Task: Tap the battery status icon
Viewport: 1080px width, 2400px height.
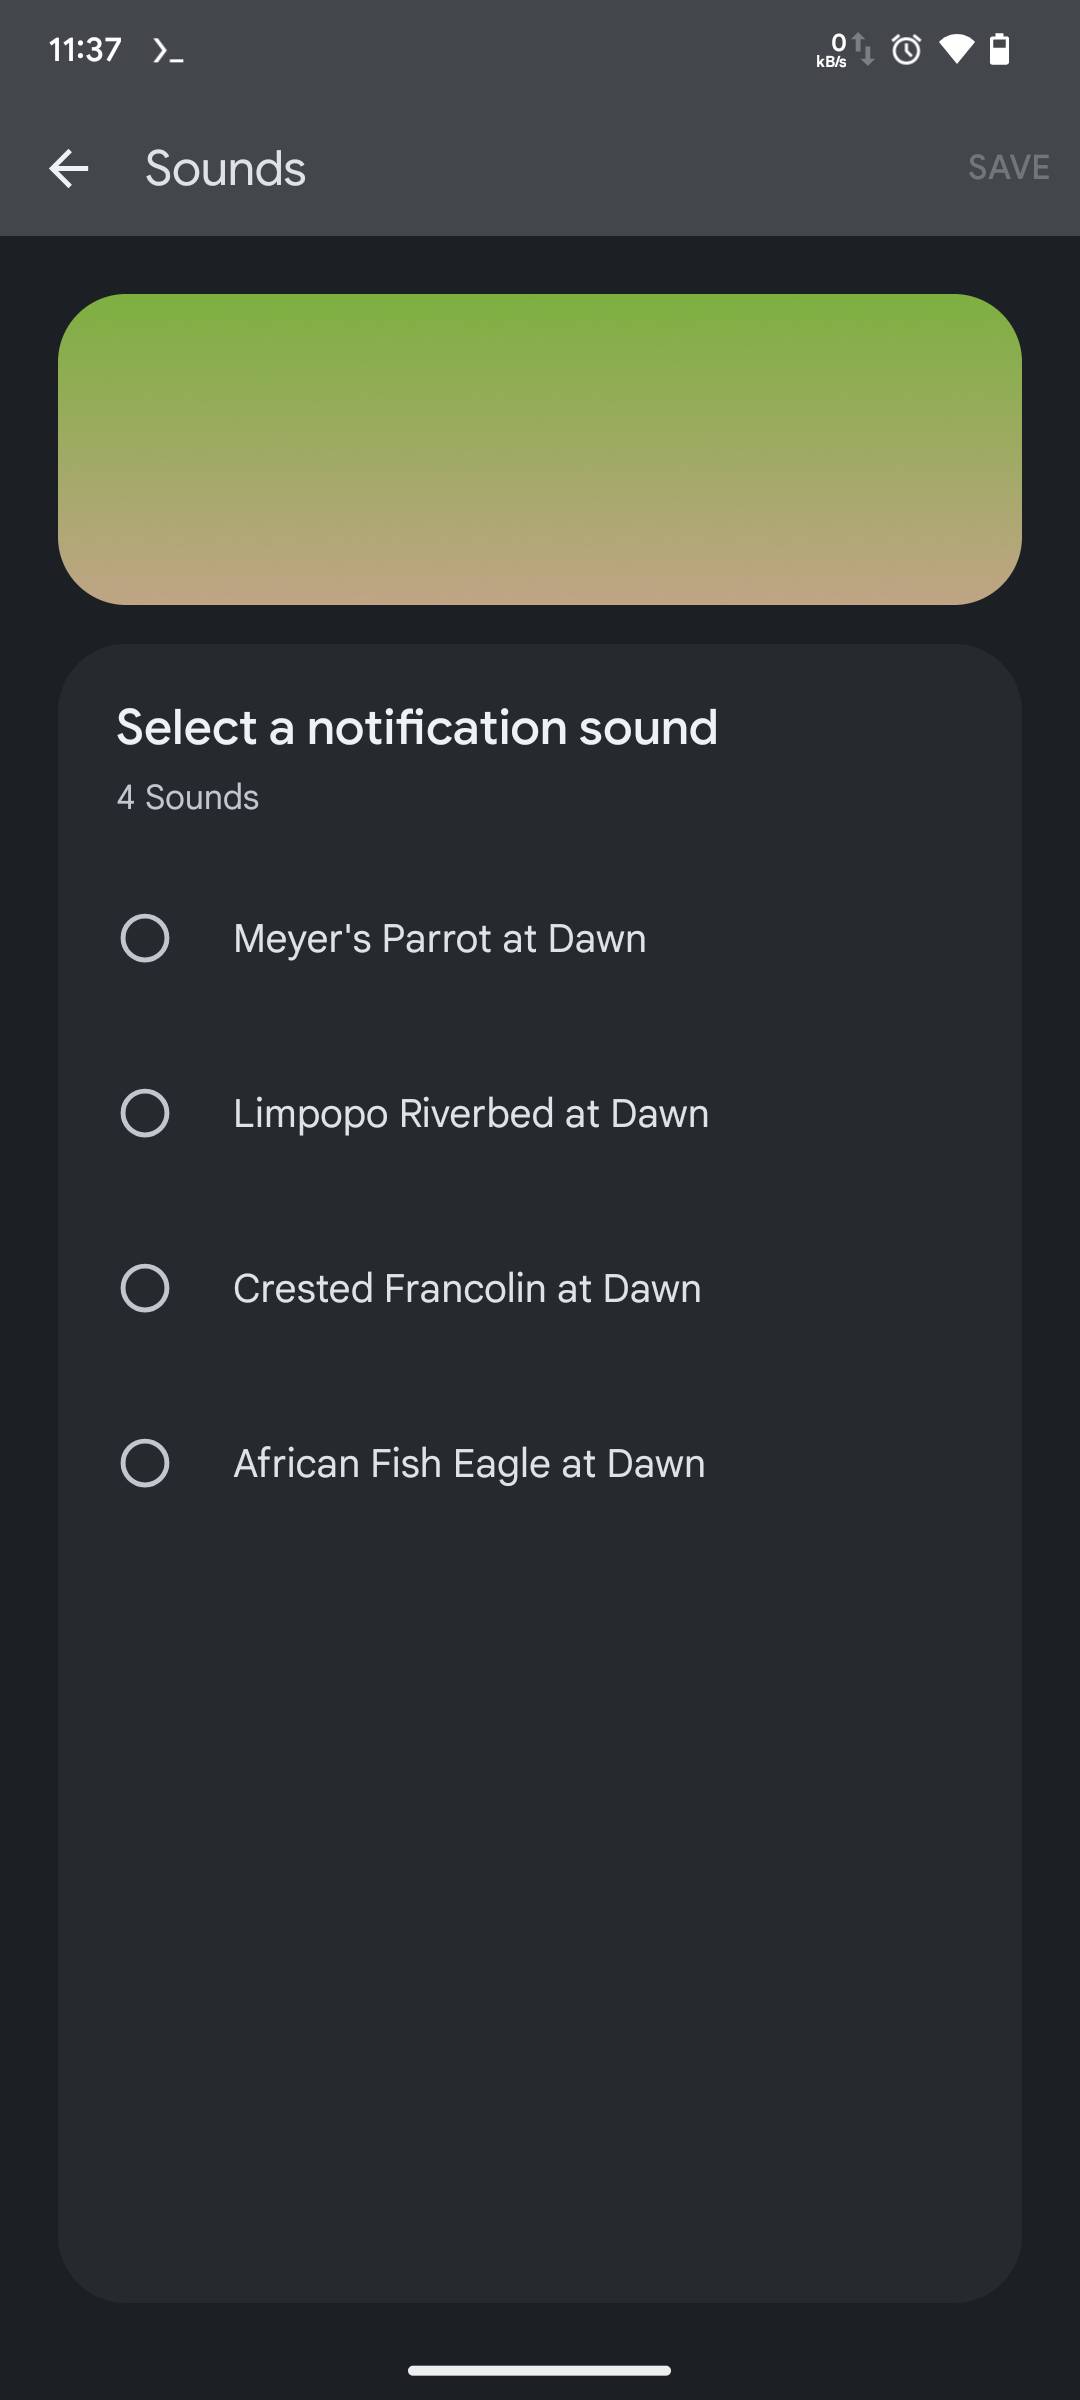Action: pos(999,49)
